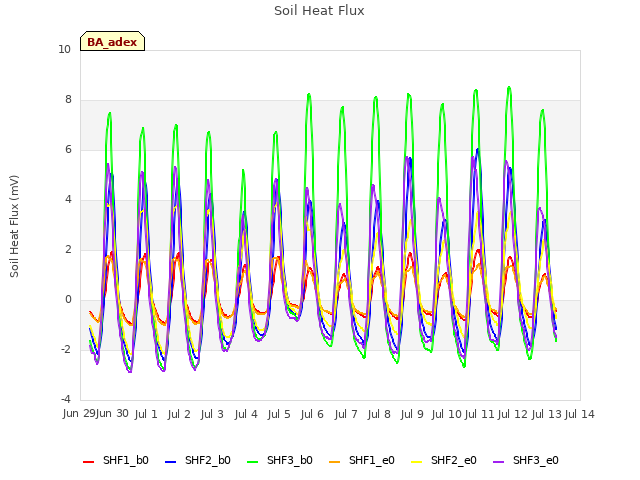The image size is (640, 480).
Task: Click the BA_adex annotation label
Action: [x=112, y=42]
